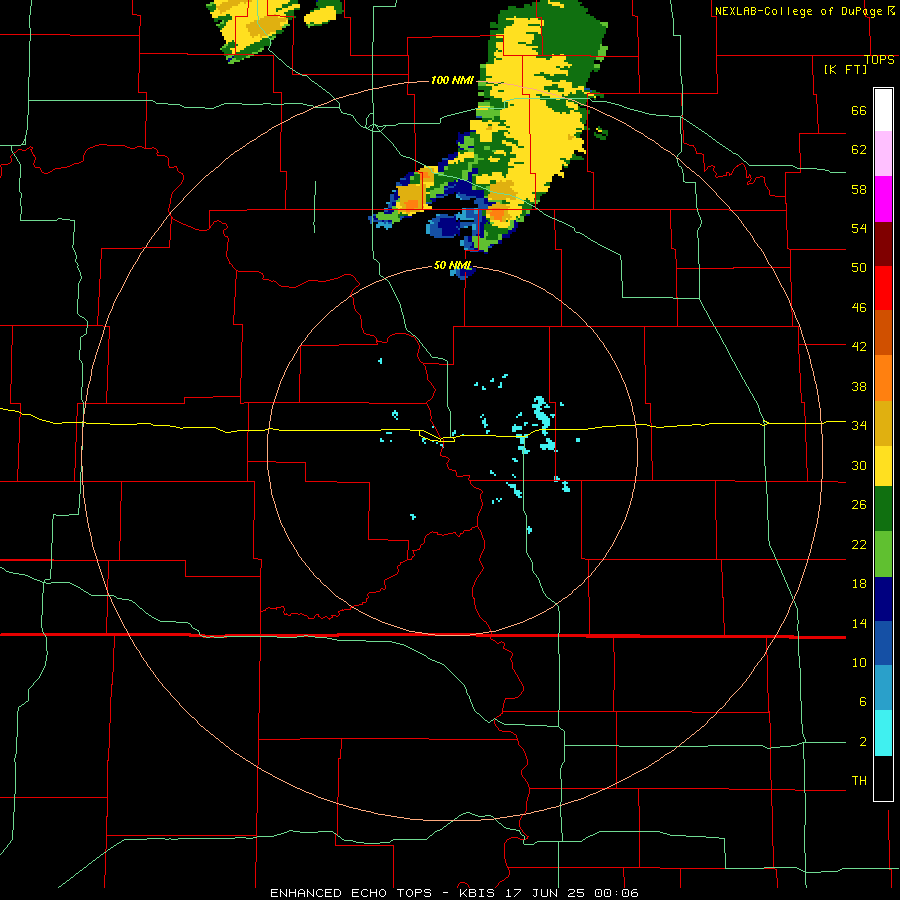Image resolution: width=900 pixels, height=900 pixels.
Task: Click the light blue legend swatch
Action: point(883,688)
